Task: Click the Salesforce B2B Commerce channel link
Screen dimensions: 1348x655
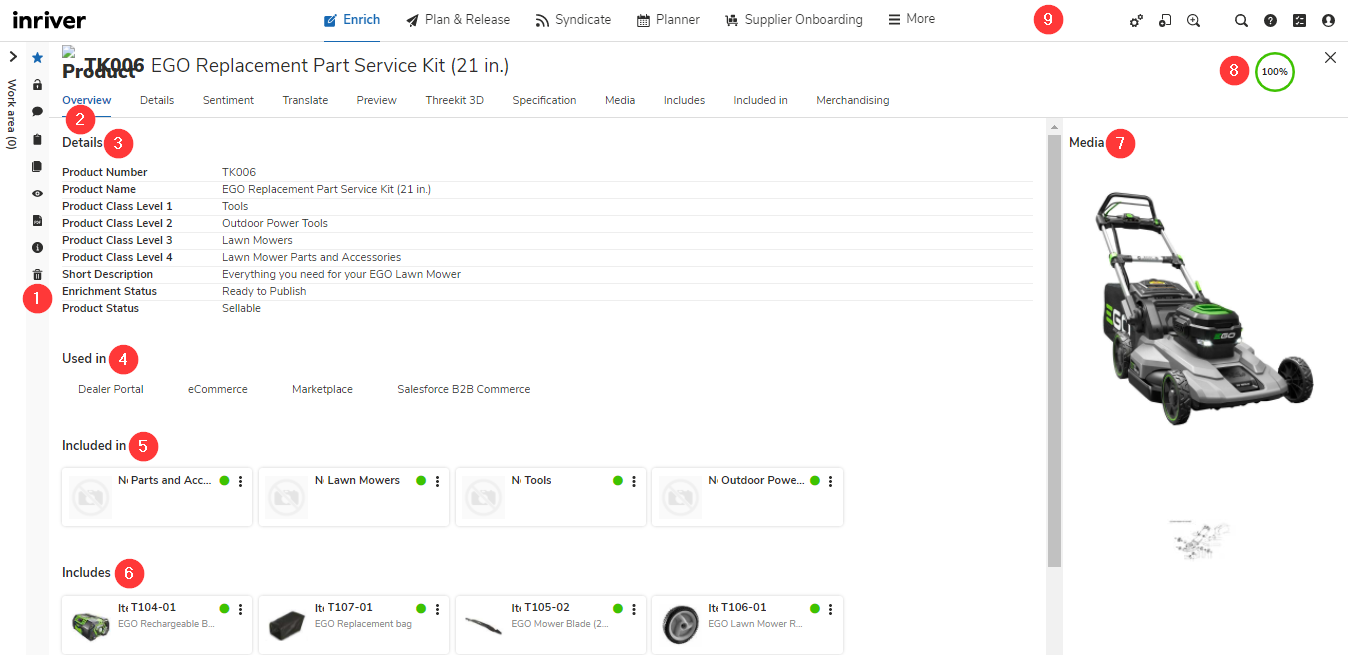Action: click(464, 389)
